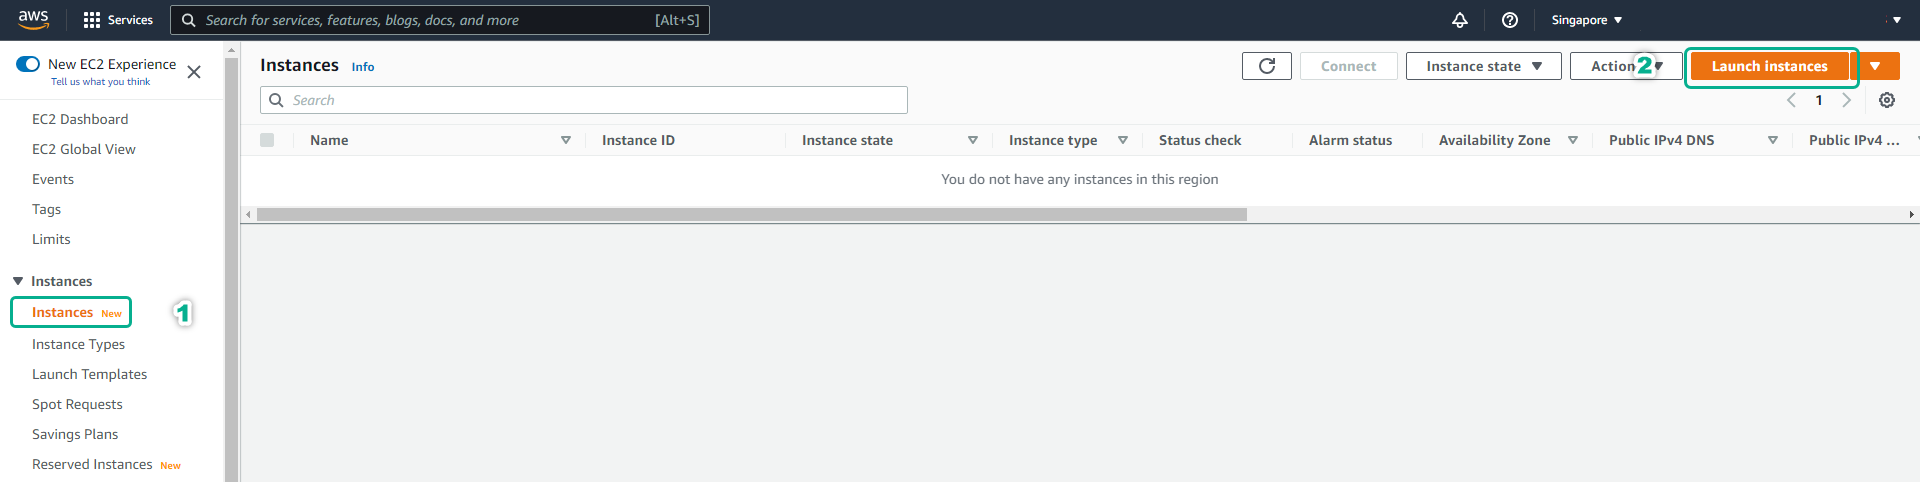The width and height of the screenshot is (1920, 482).
Task: Toggle the New EC2 Experience switch
Action: [x=28, y=64]
